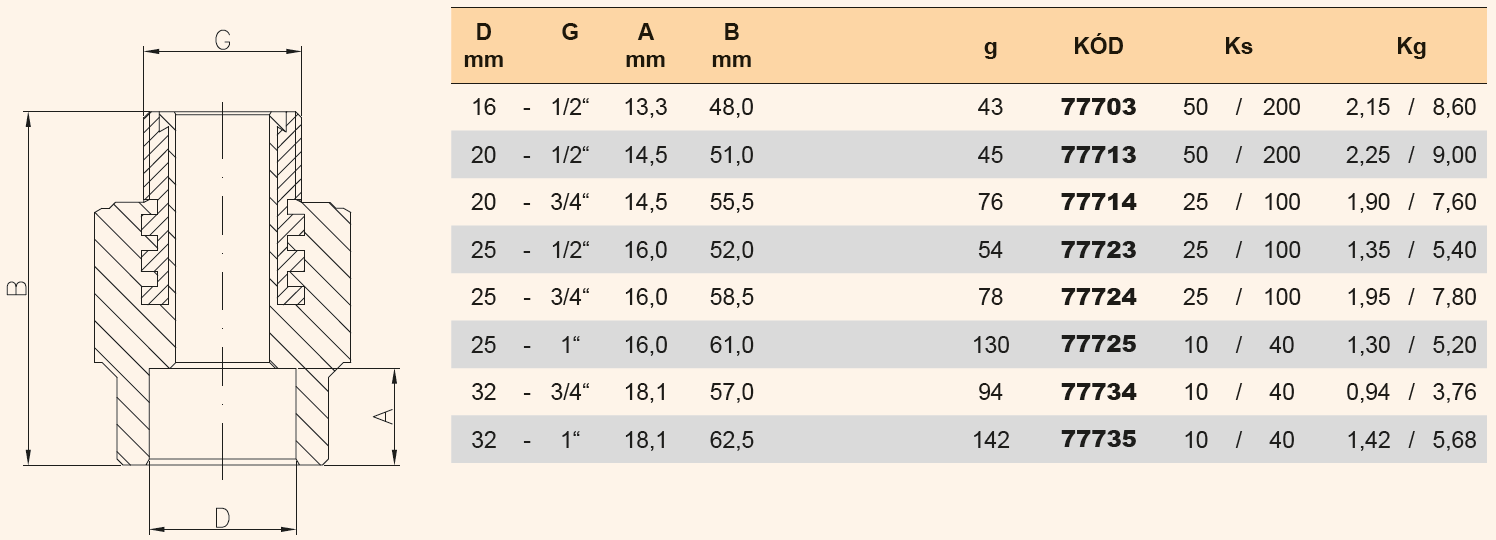Click the KÓD column header
Screen dimensions: 1496x540
[1098, 46]
